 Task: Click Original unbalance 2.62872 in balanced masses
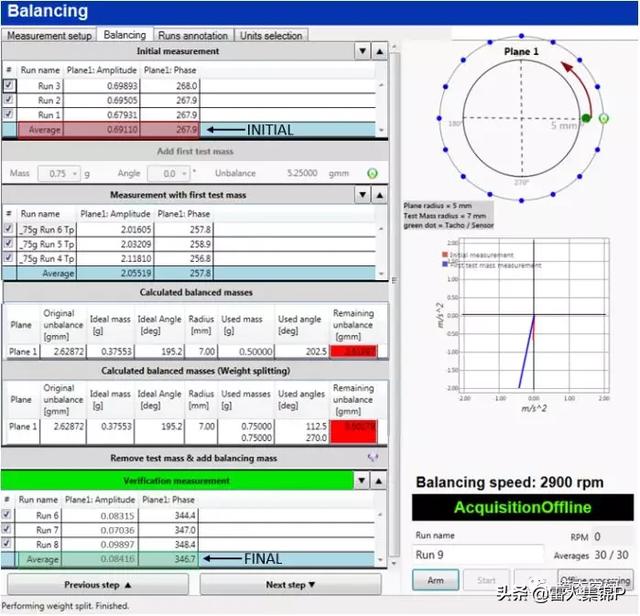click(x=69, y=351)
